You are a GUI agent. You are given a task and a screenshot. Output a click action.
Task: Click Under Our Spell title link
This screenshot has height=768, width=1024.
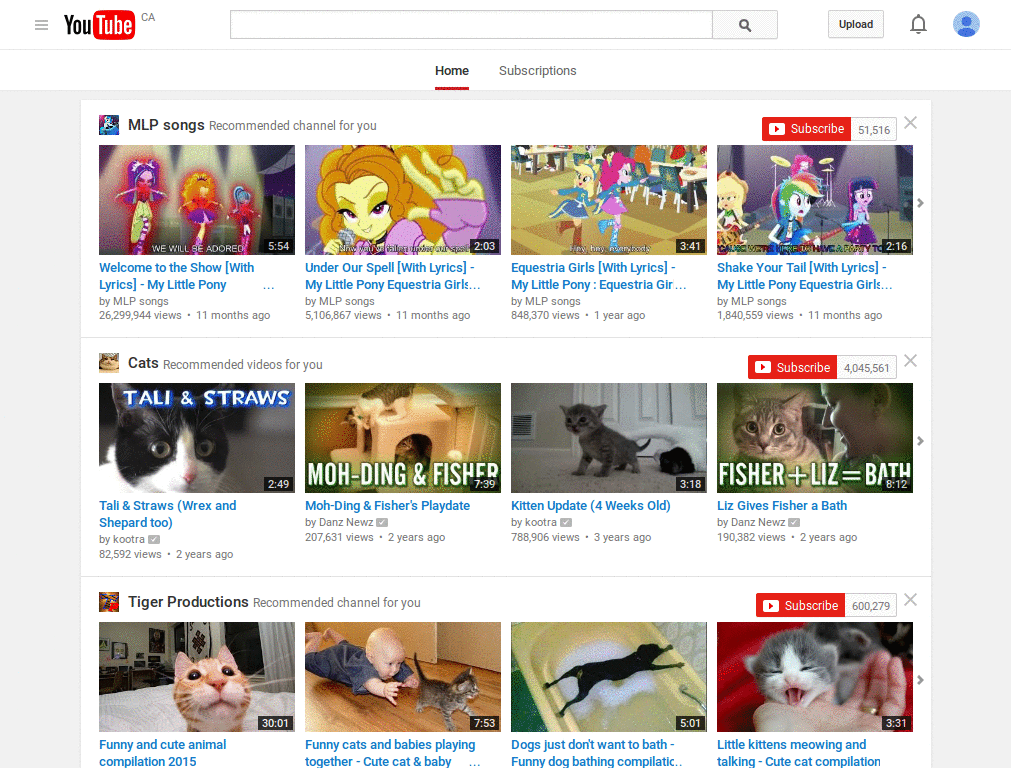tap(392, 276)
